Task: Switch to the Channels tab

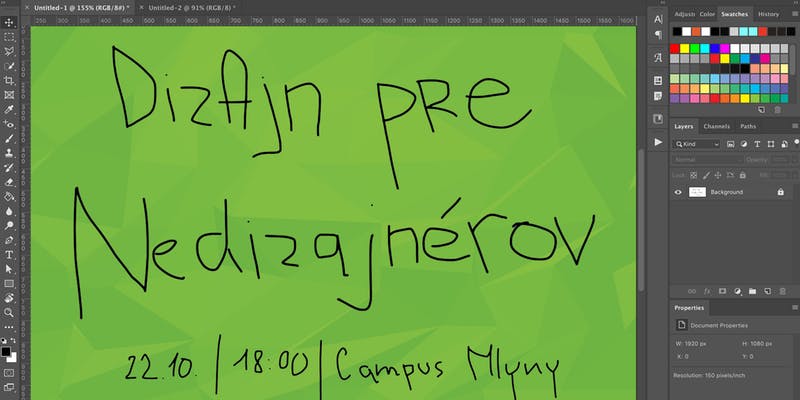Action: [716, 127]
